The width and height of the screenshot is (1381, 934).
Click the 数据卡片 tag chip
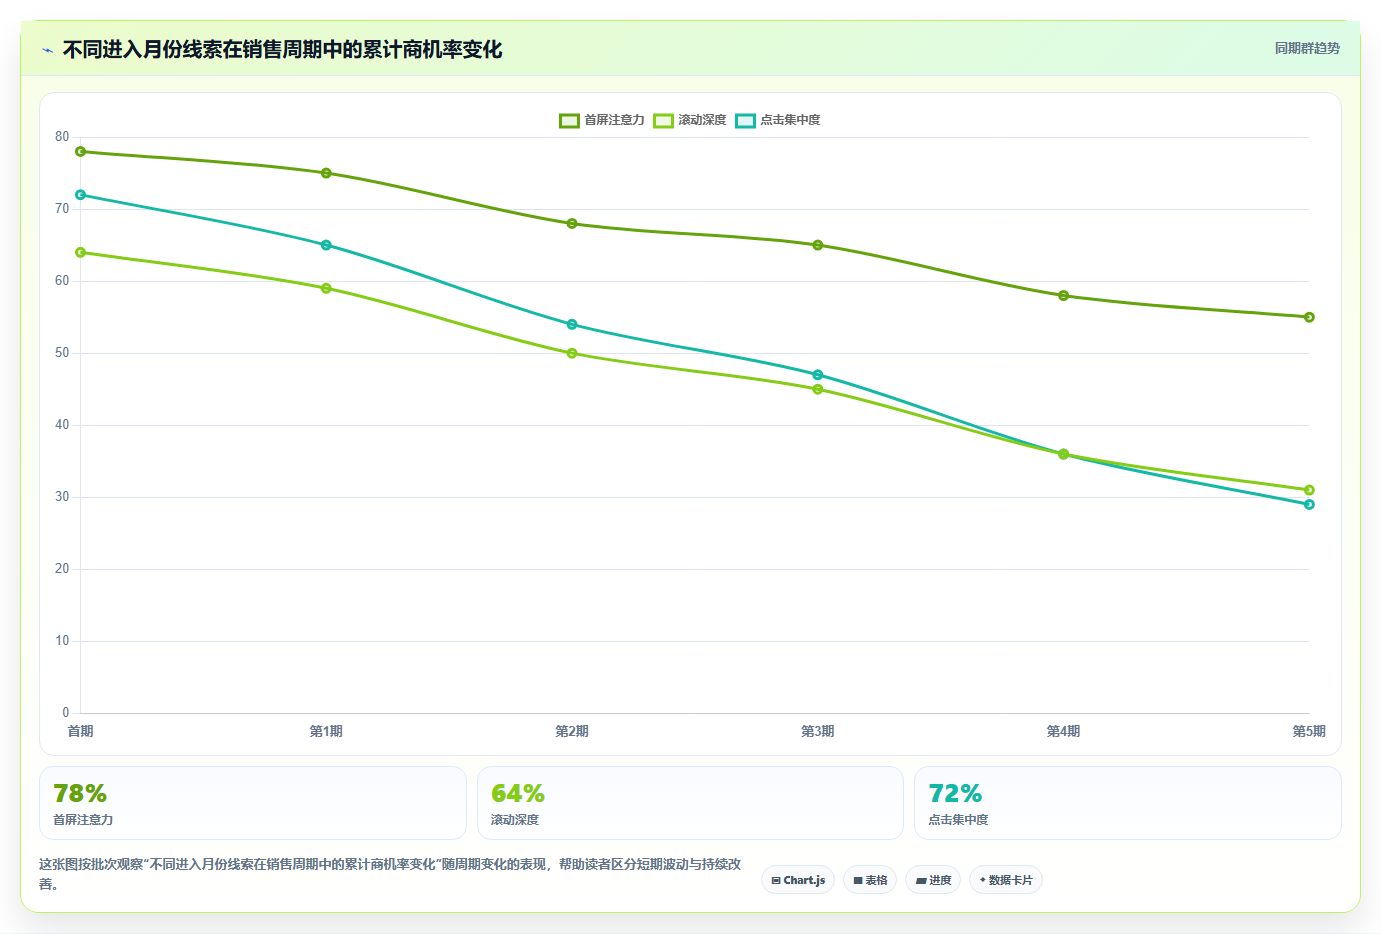point(1006,880)
